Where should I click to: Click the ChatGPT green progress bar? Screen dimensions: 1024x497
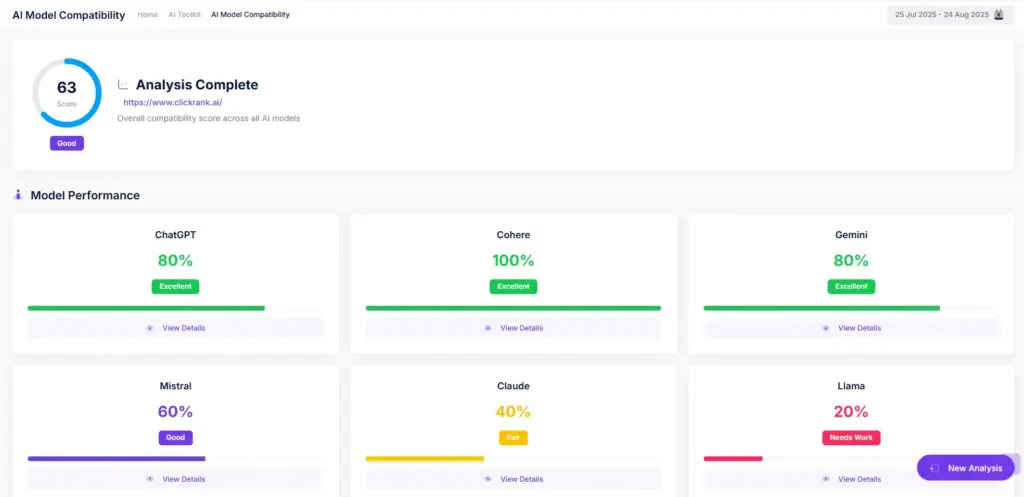click(146, 308)
